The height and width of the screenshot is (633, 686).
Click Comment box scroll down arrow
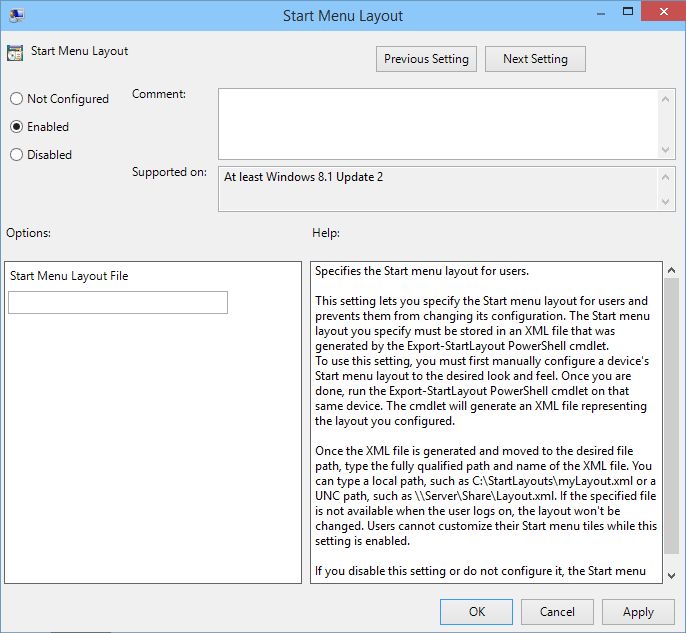[667, 149]
